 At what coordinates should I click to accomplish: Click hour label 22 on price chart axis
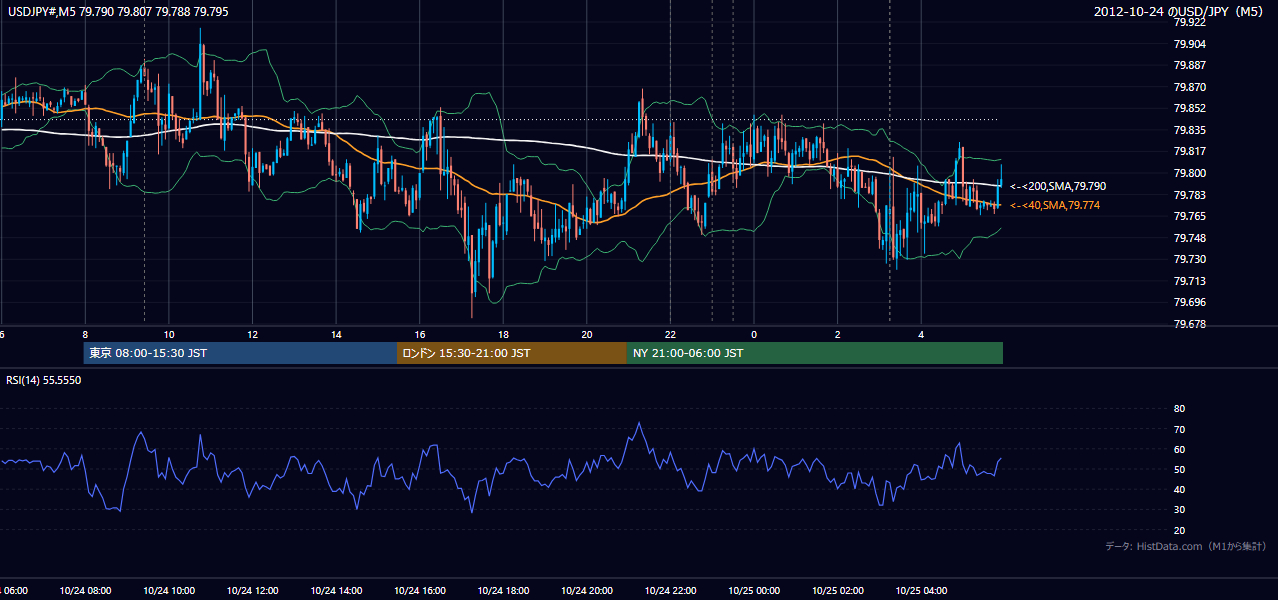point(671,334)
